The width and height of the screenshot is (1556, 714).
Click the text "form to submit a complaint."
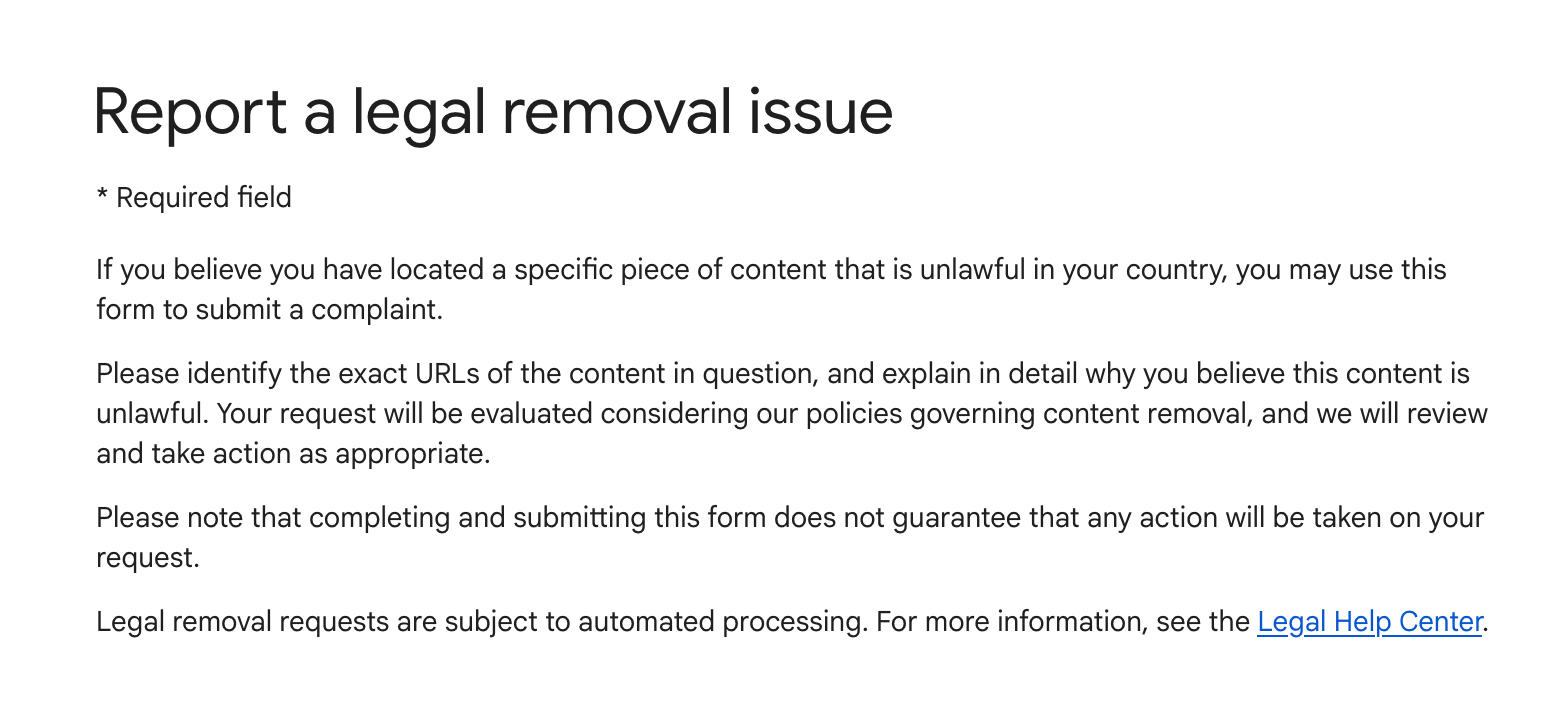point(269,310)
